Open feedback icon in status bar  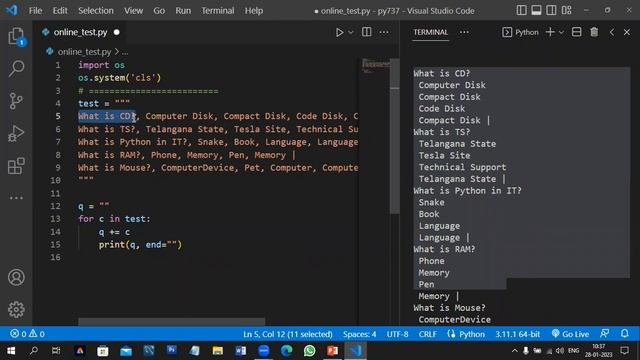tap(604, 333)
